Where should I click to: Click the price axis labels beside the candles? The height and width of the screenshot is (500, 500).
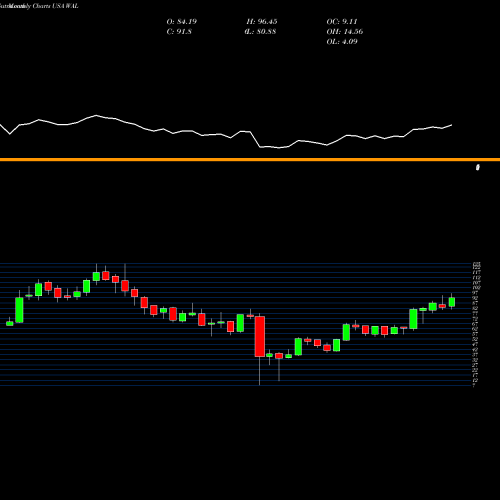(x=477, y=324)
